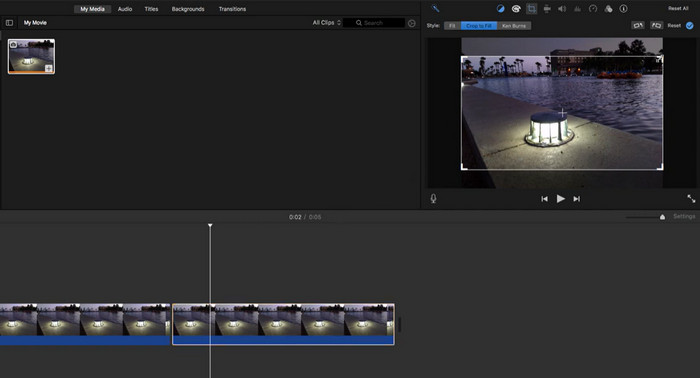
Task: Open the volume speaker tool
Action: [x=562, y=8]
